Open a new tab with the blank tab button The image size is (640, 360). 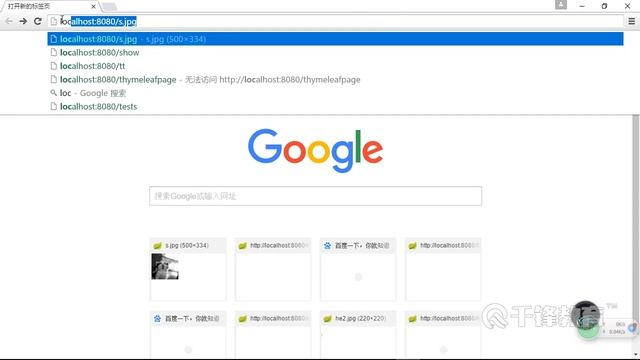(x=109, y=7)
